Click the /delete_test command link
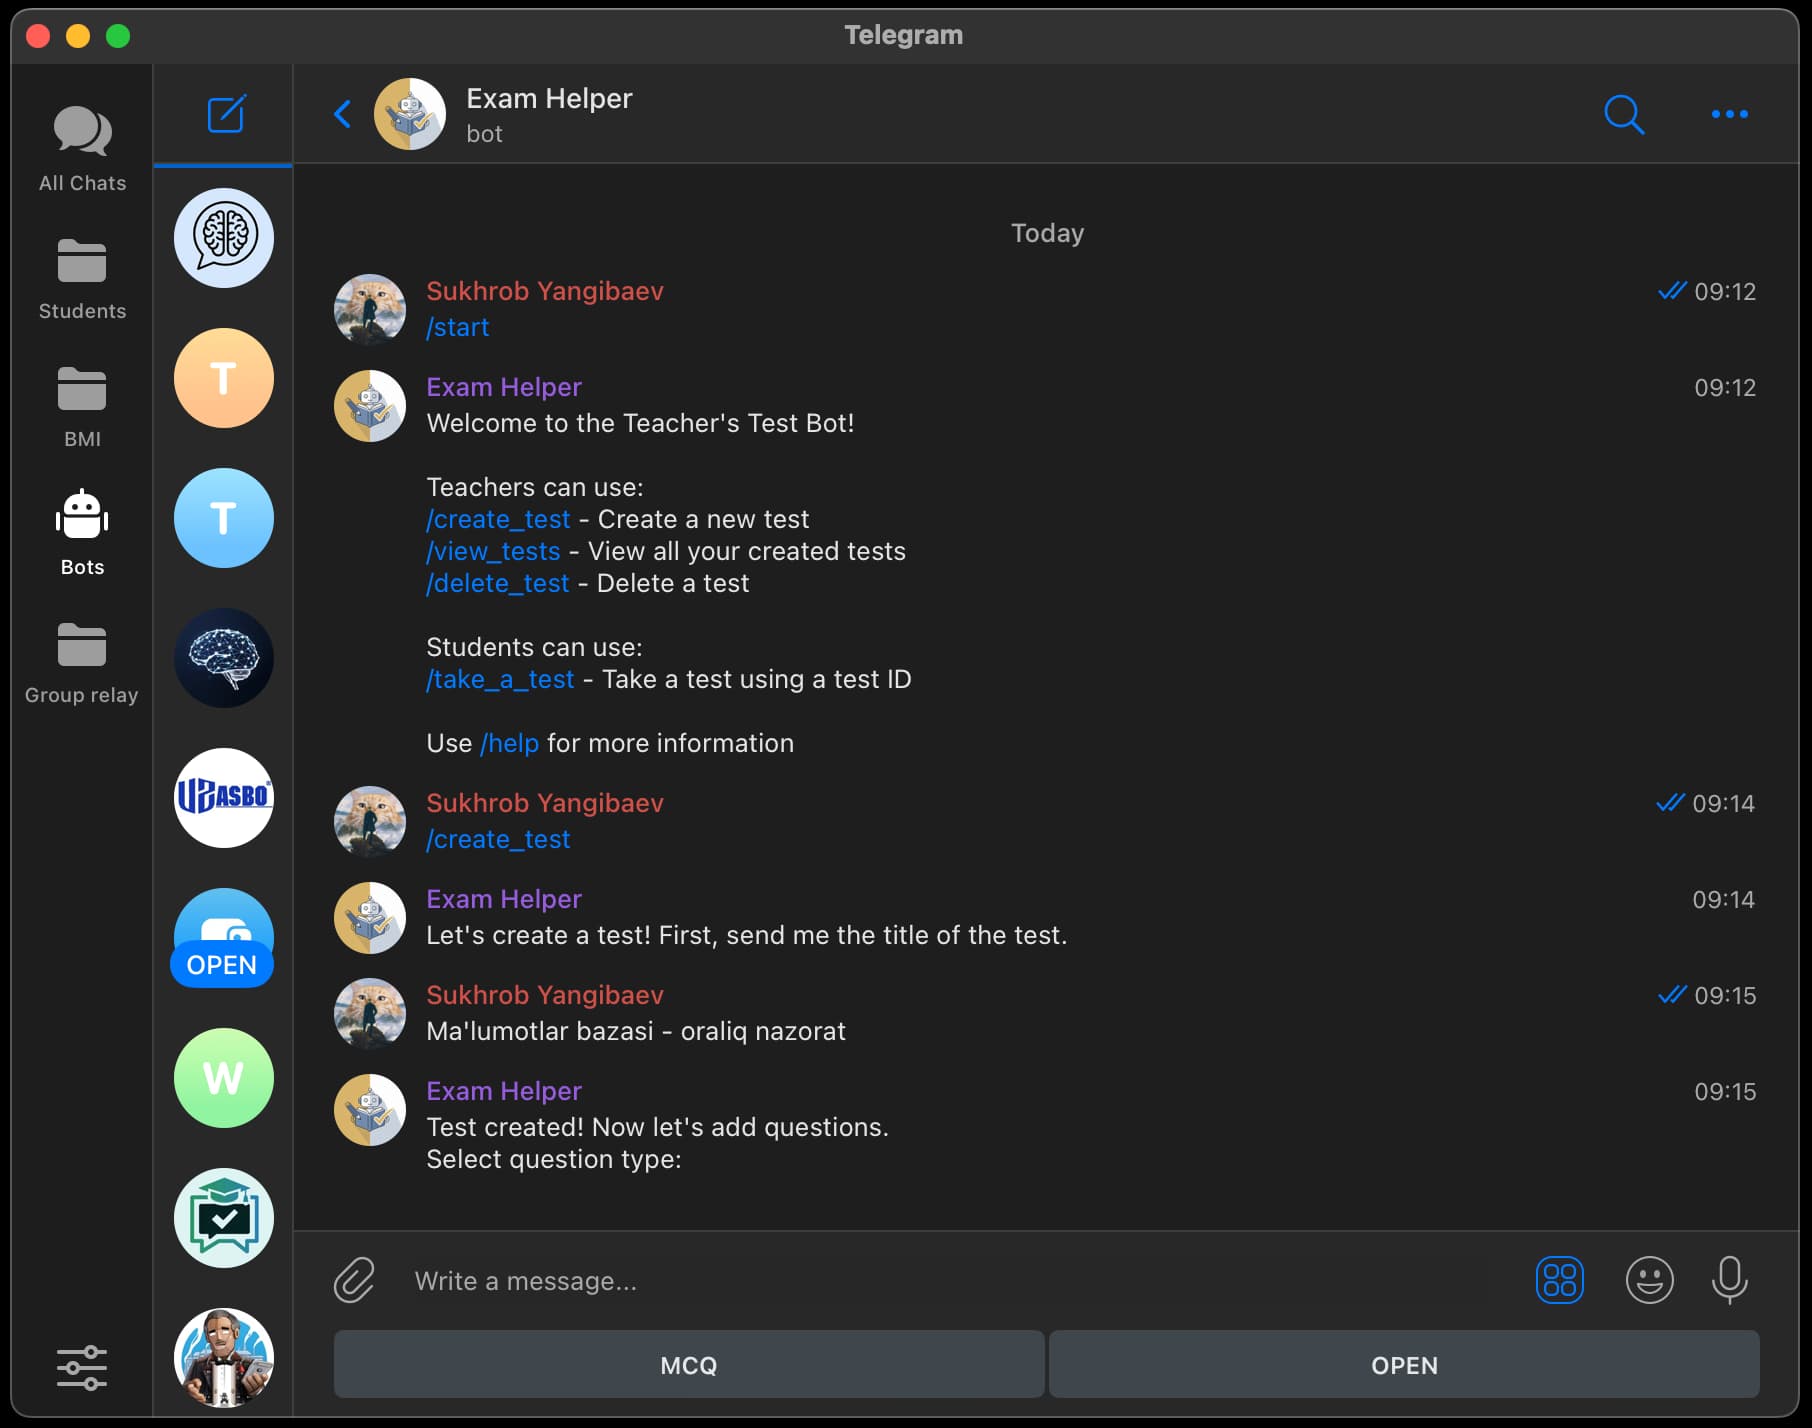1812x1428 pixels. (497, 583)
